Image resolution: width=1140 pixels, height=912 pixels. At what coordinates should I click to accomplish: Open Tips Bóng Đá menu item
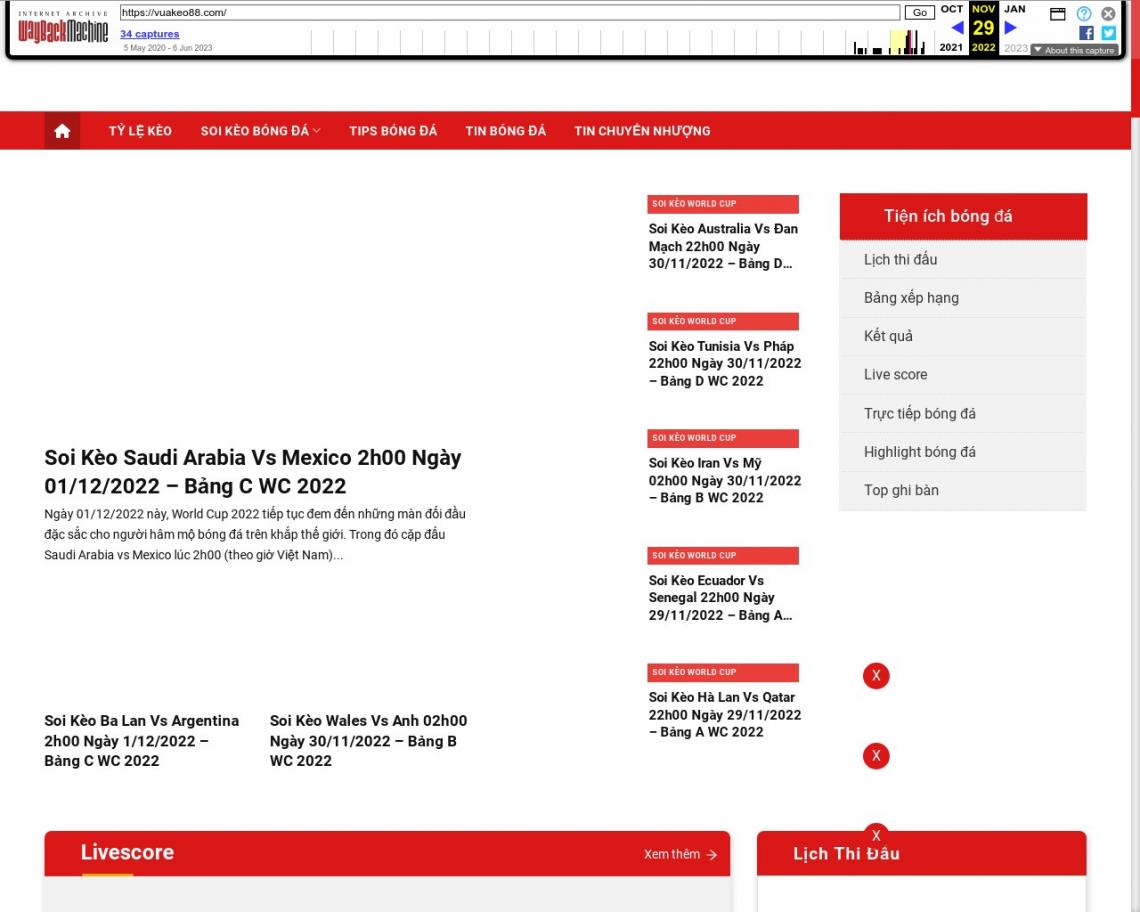[393, 131]
